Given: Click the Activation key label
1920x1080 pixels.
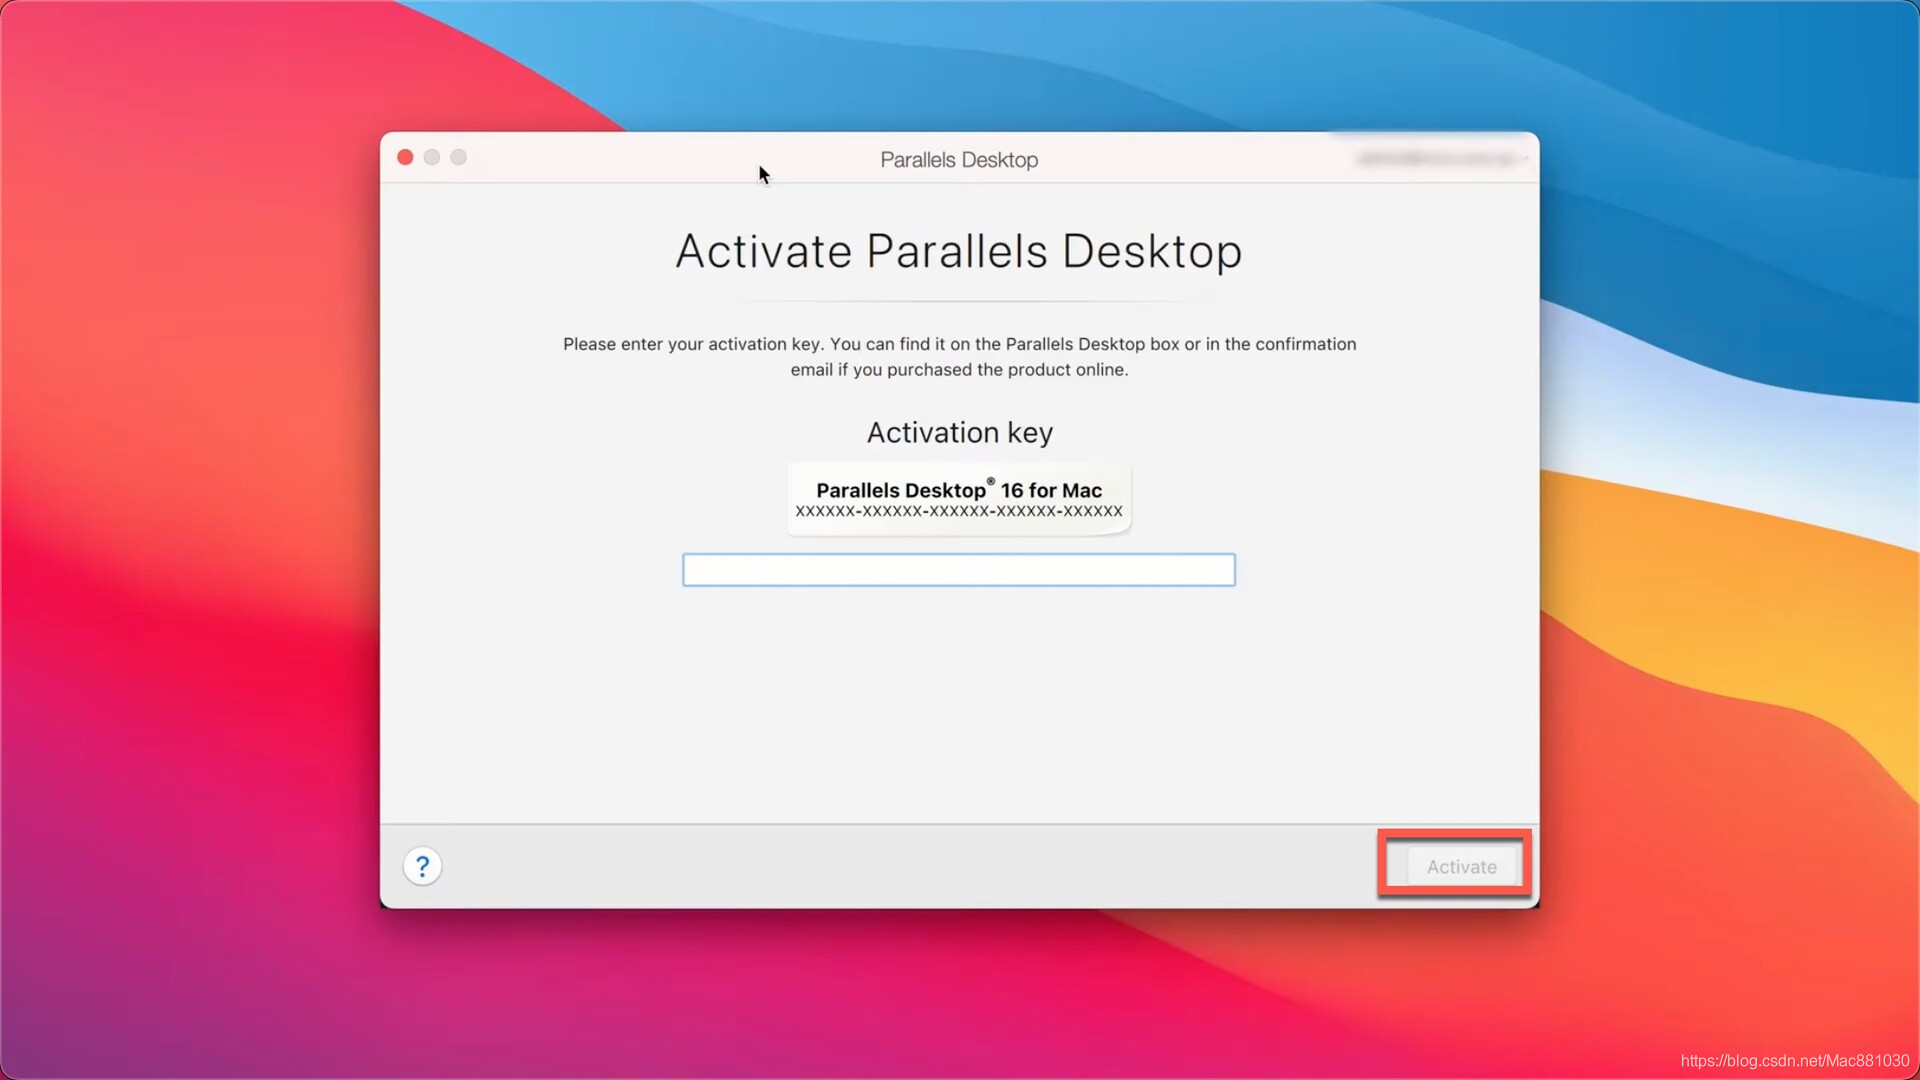Looking at the screenshot, I should point(958,432).
